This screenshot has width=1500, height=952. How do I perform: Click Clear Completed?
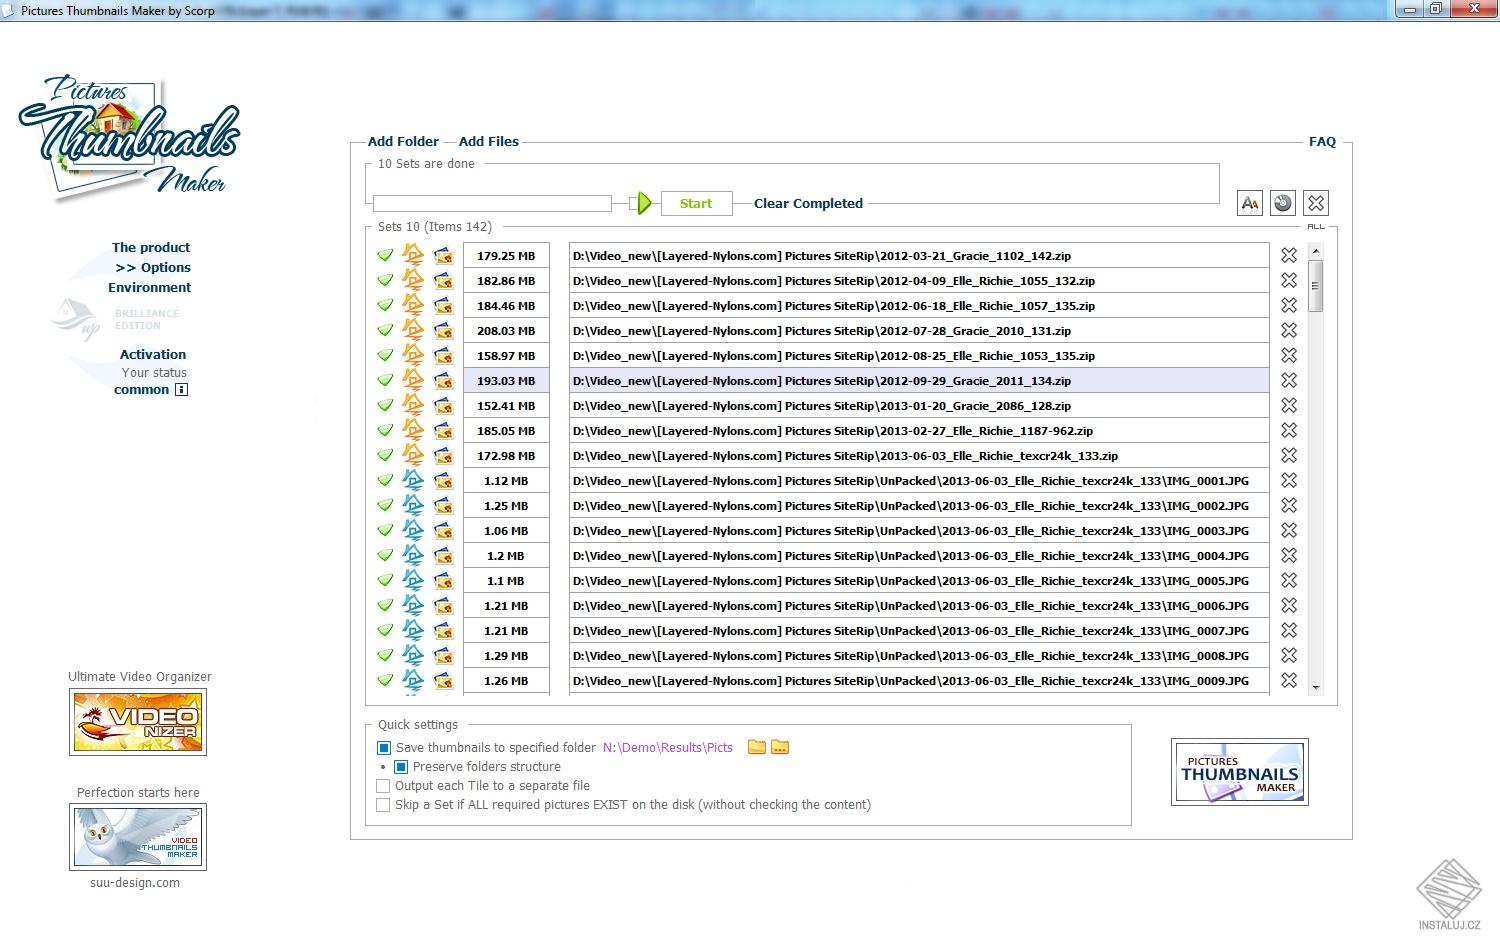point(808,203)
